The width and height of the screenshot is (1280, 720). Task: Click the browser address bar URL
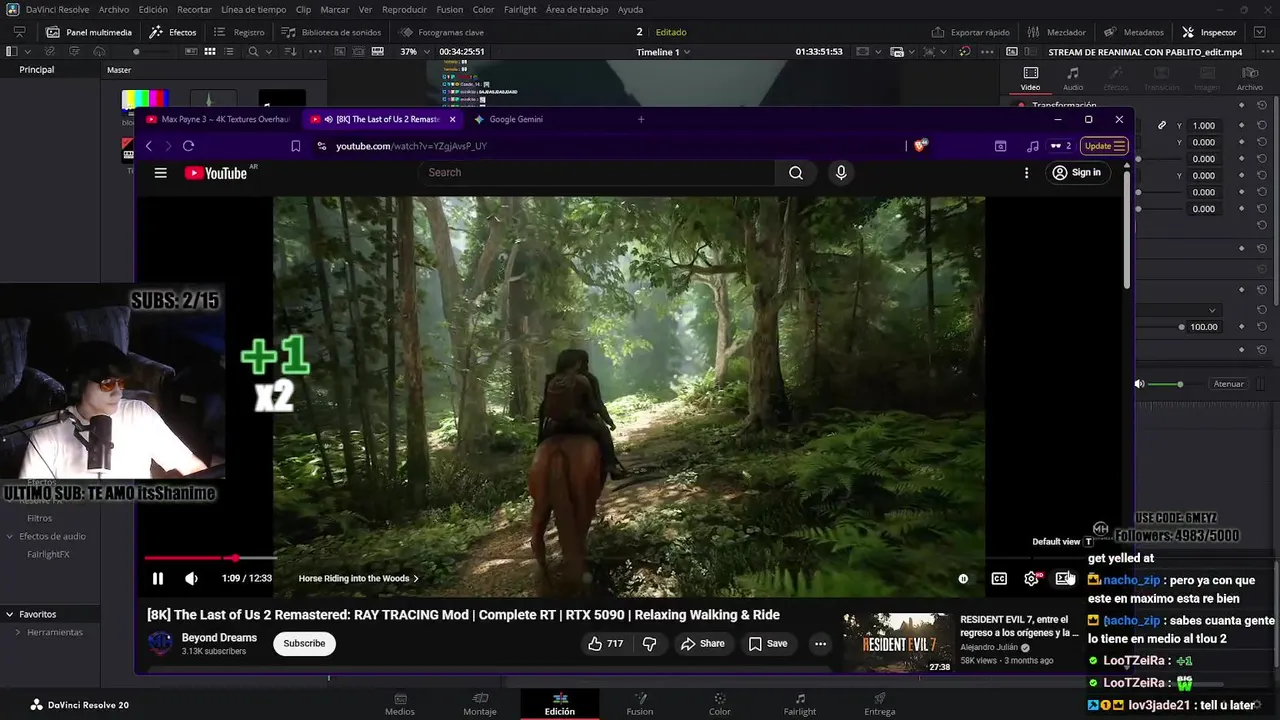tap(411, 146)
